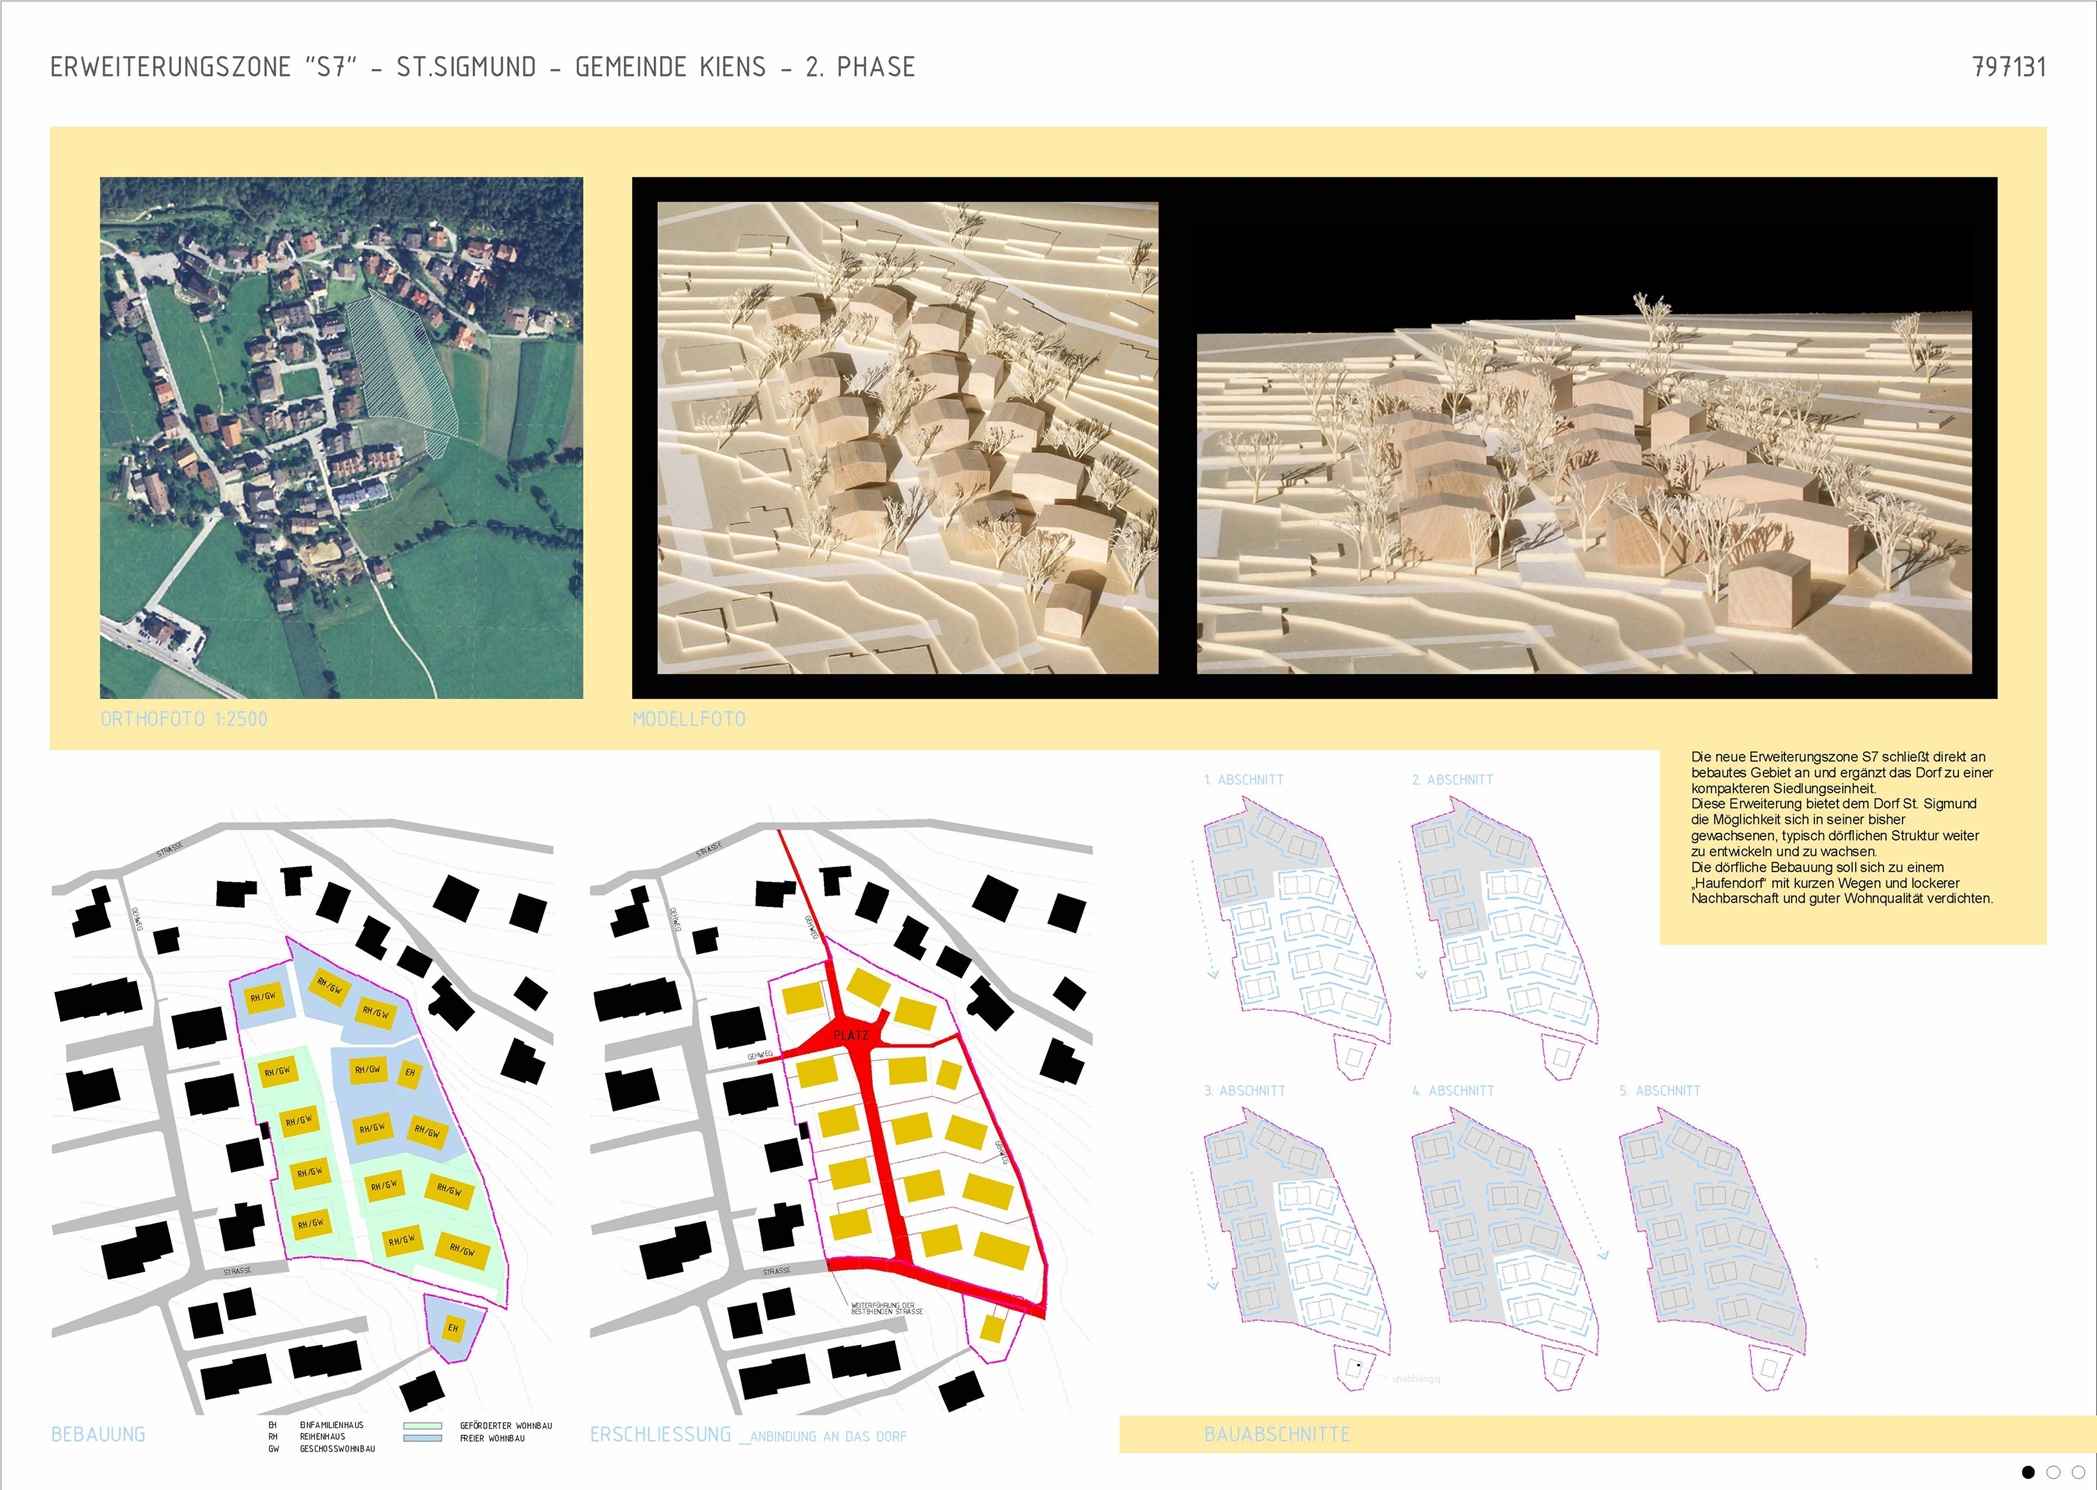Click the Erweiterungszone S7 title heading
This screenshot has width=2097, height=1490.
point(482,67)
